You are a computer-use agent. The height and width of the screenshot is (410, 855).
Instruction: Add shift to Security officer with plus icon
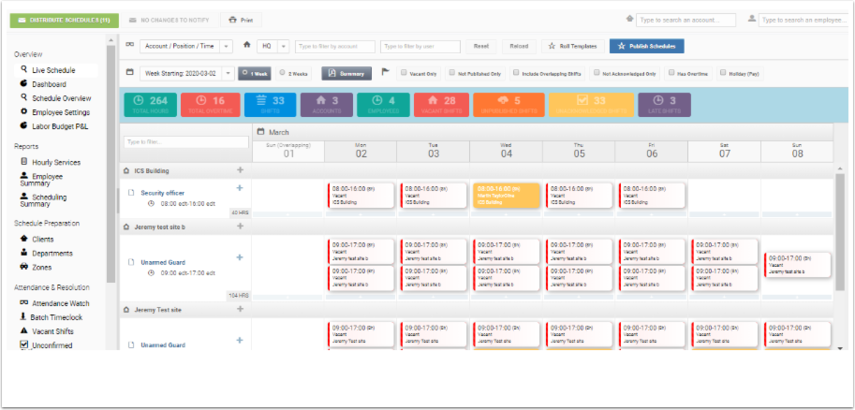coord(239,188)
